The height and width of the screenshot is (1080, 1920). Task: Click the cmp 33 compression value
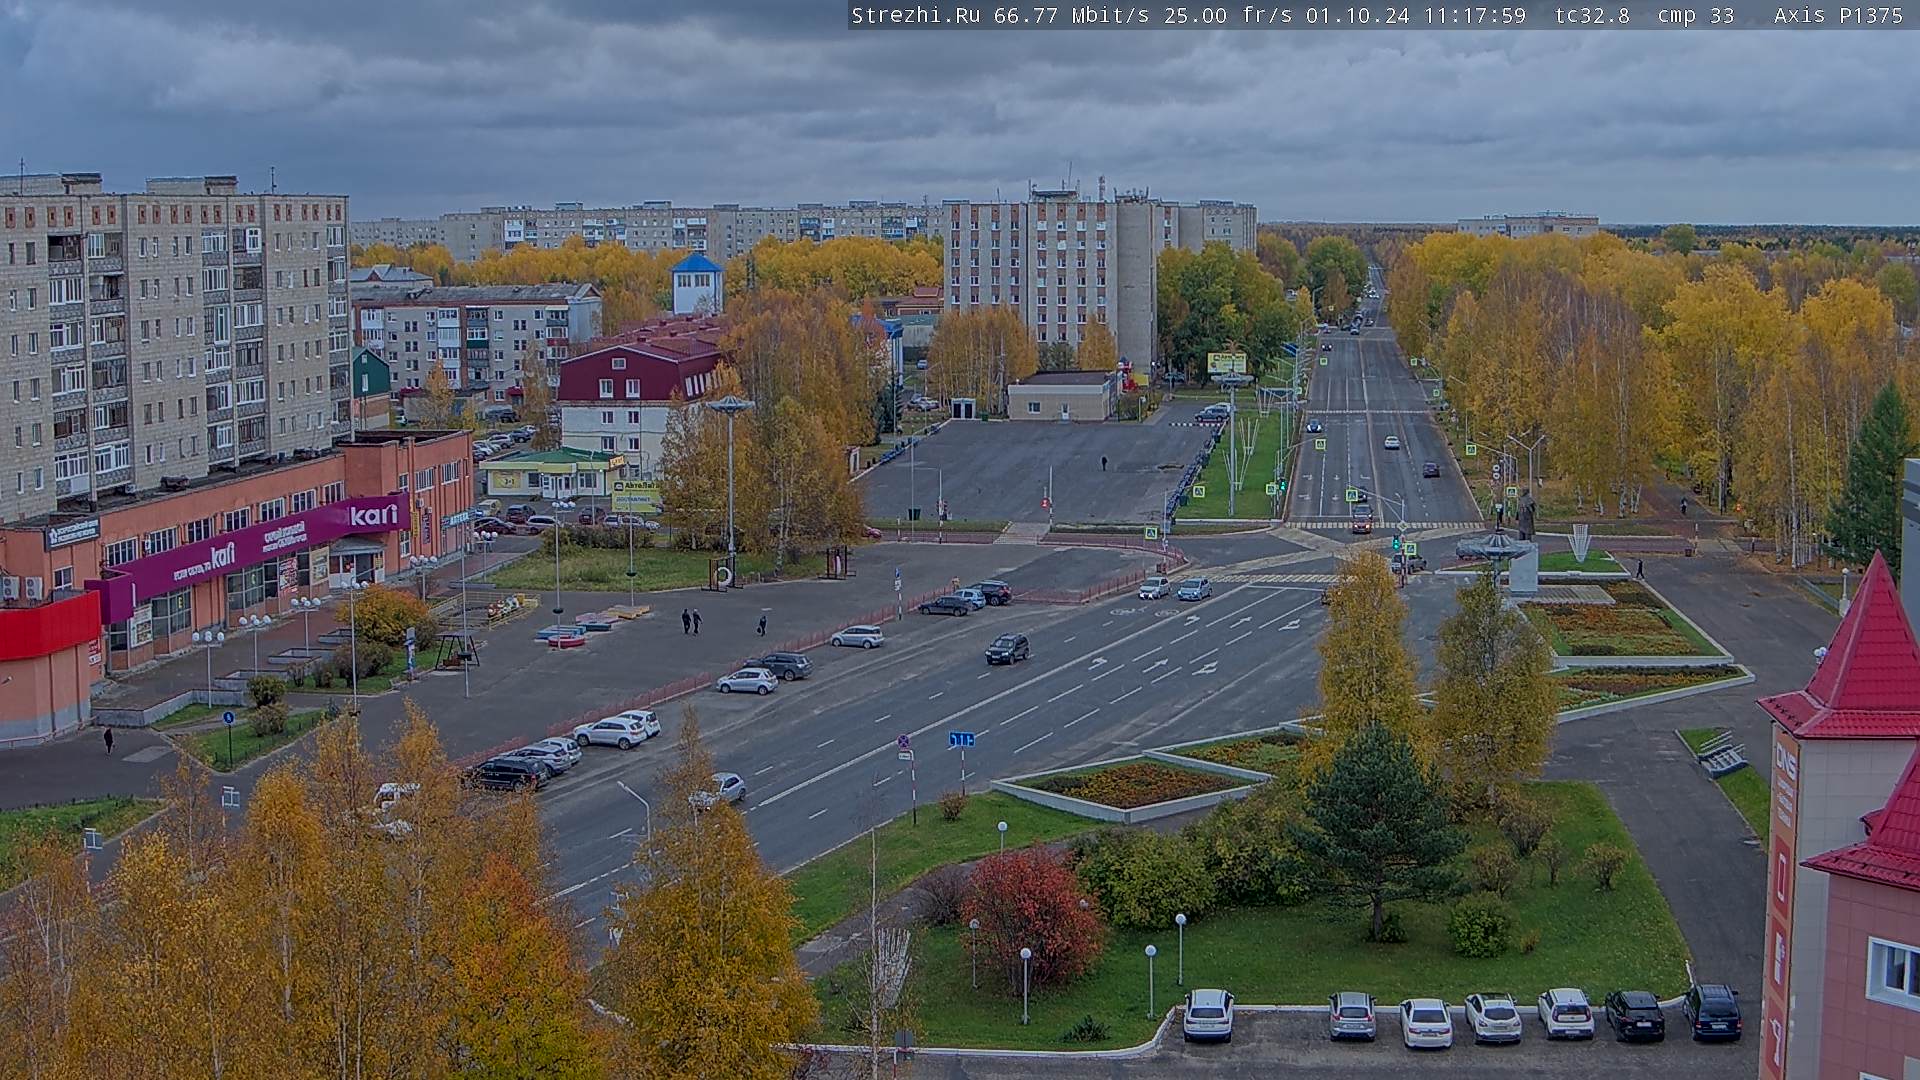click(x=1696, y=15)
